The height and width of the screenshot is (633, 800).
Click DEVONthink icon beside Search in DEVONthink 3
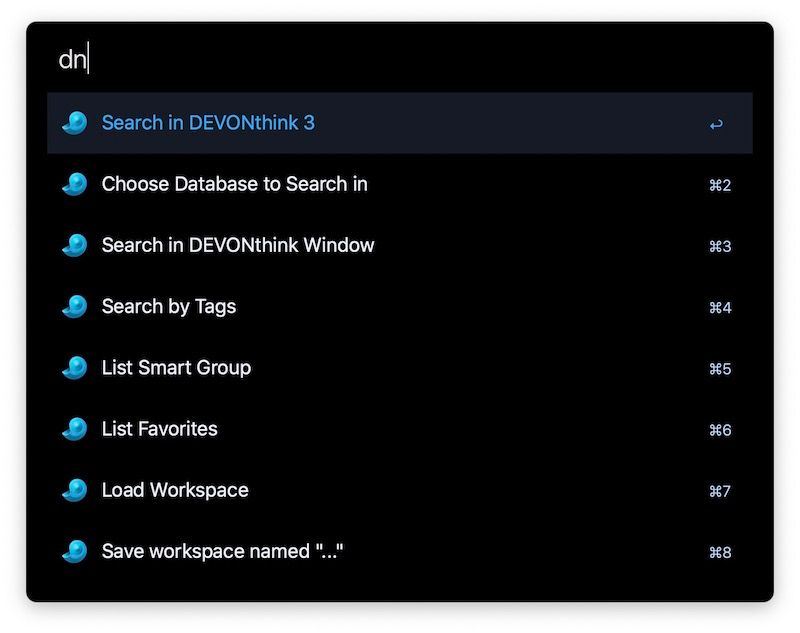75,123
